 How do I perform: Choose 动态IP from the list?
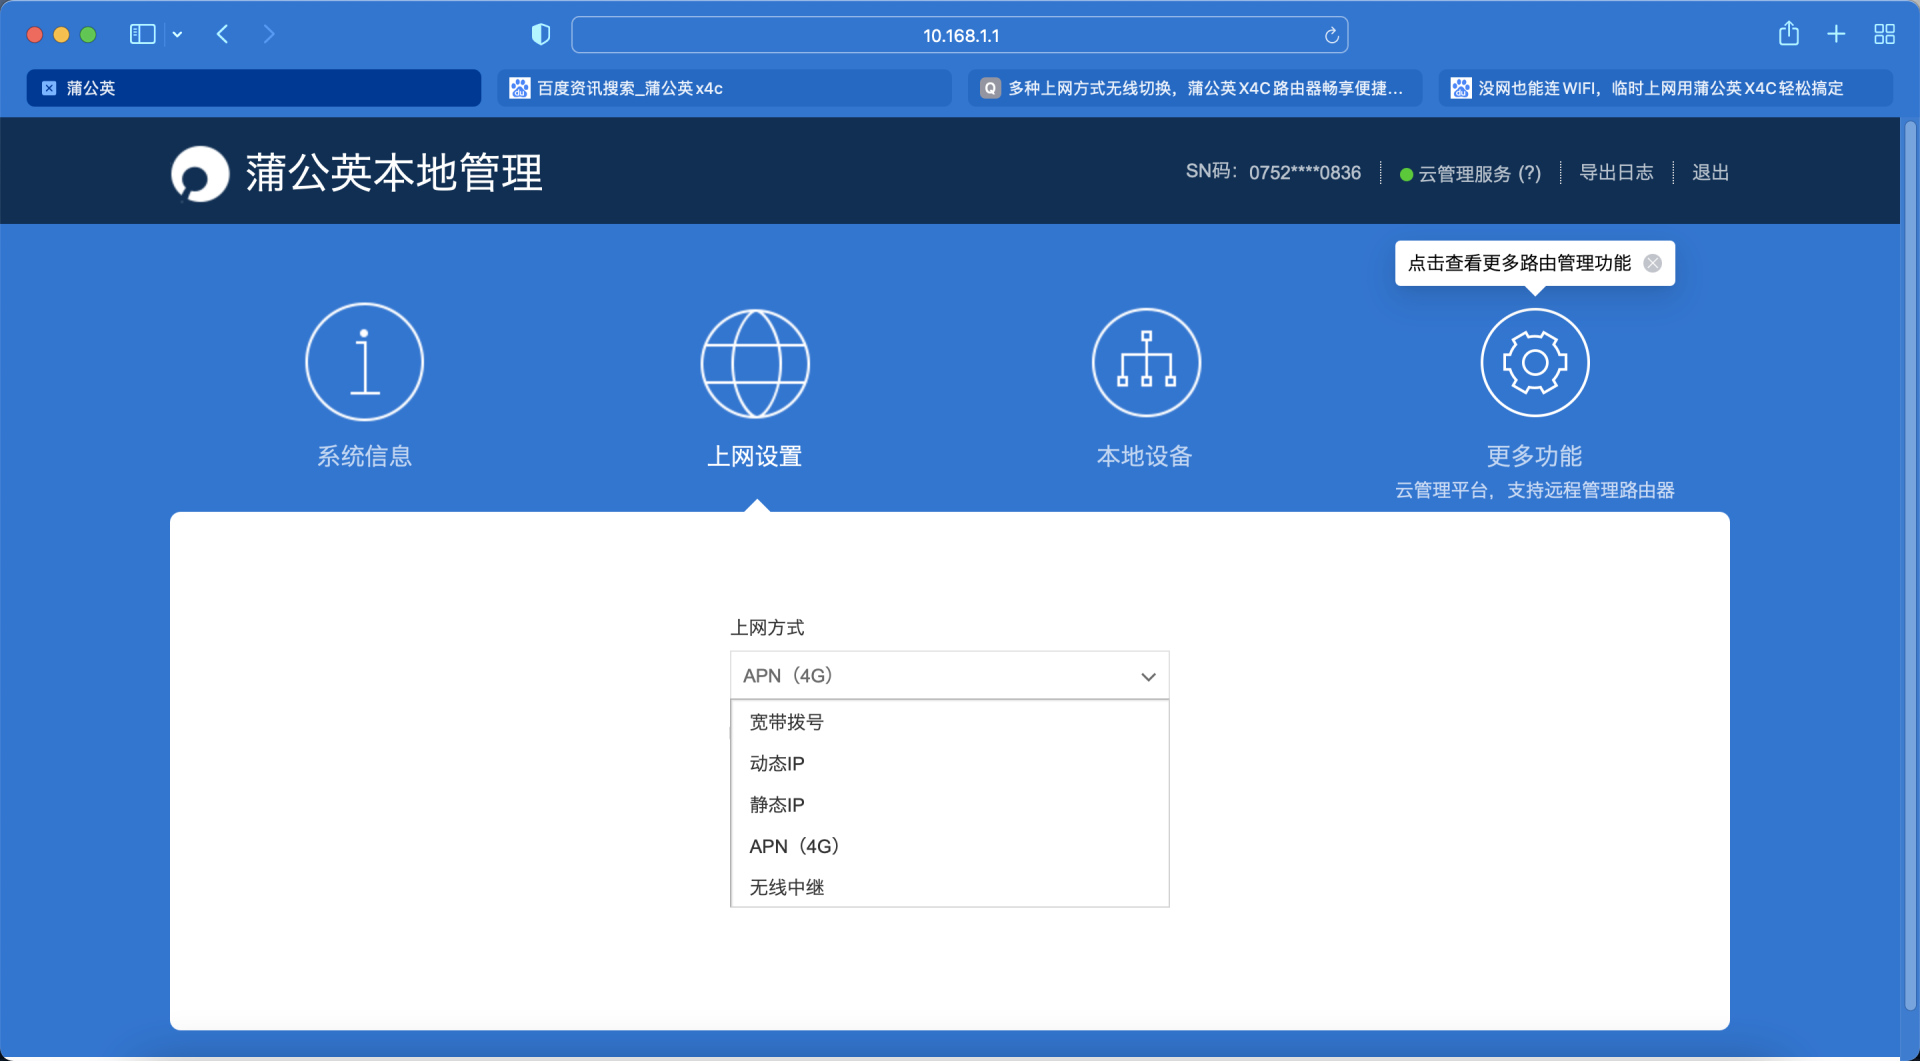coord(949,764)
